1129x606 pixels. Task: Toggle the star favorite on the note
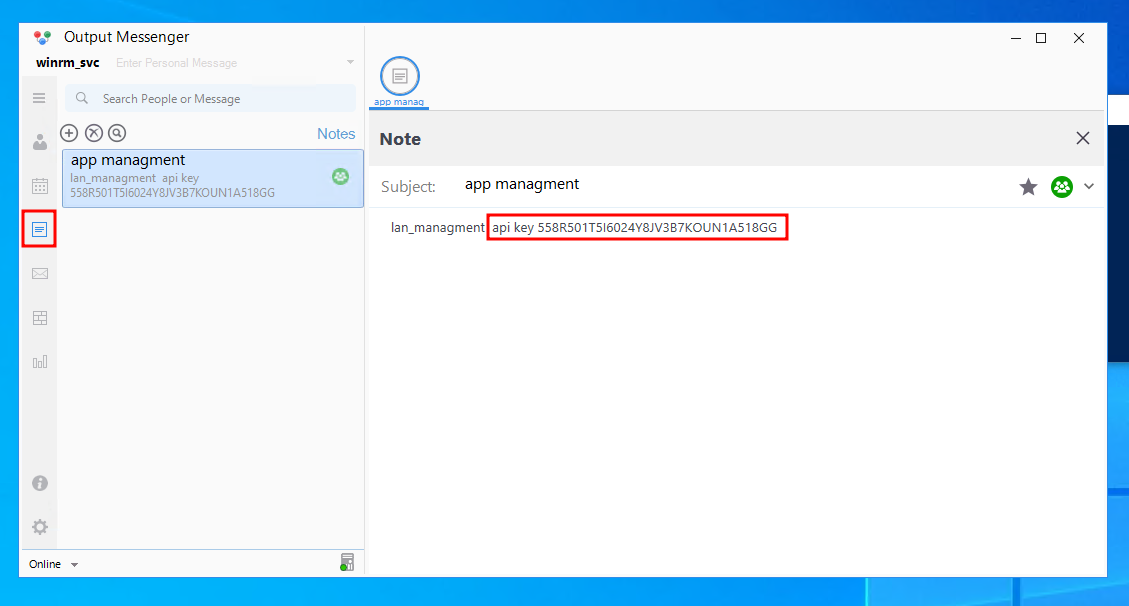pos(1028,187)
